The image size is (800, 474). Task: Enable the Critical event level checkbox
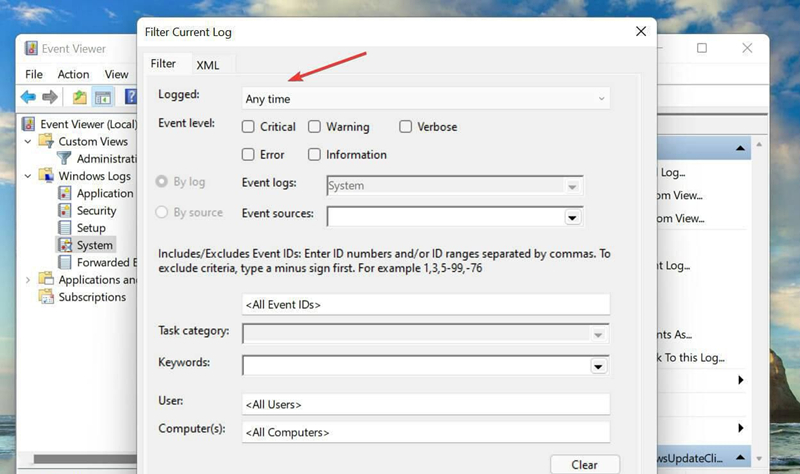248,127
